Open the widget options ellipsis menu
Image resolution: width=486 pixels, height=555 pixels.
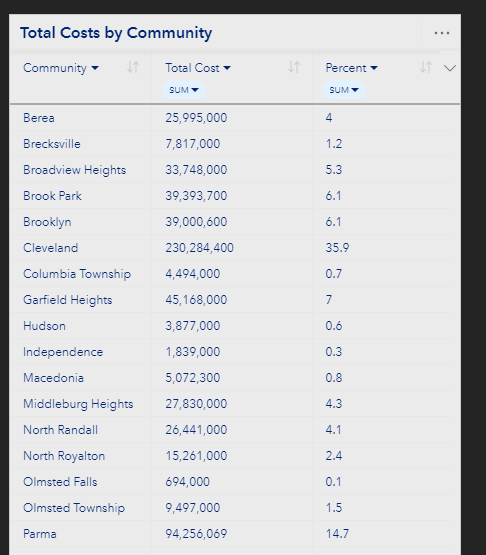coord(442,33)
